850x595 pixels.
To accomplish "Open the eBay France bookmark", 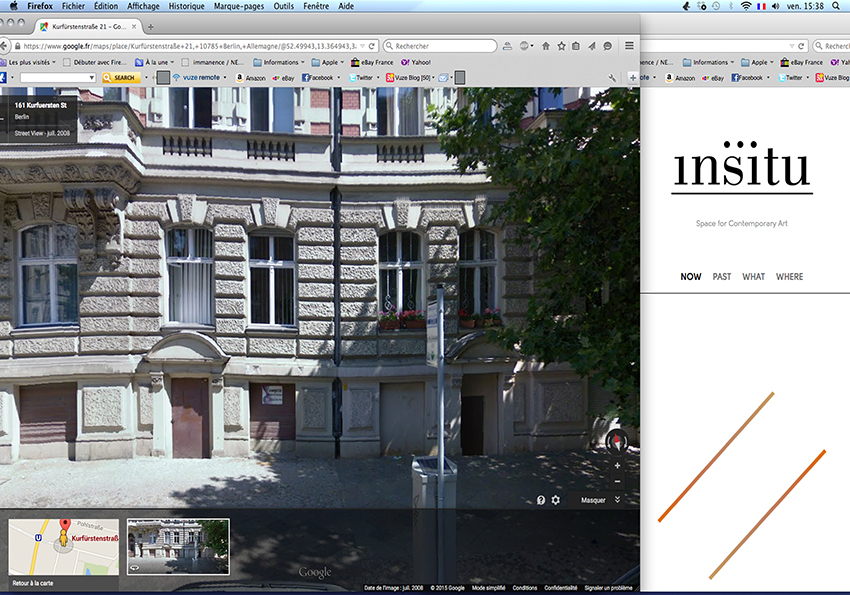I will point(372,62).
